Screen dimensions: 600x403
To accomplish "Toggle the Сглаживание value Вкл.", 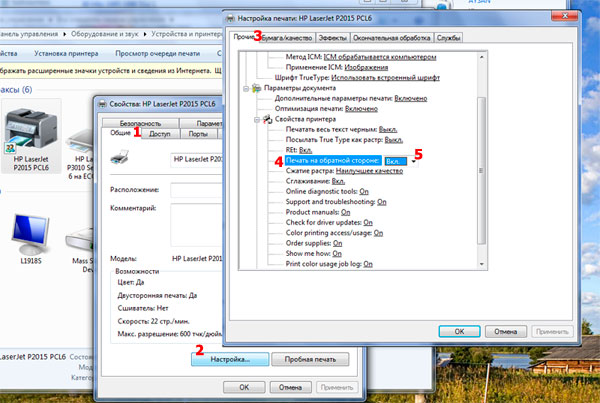I will click(x=338, y=181).
